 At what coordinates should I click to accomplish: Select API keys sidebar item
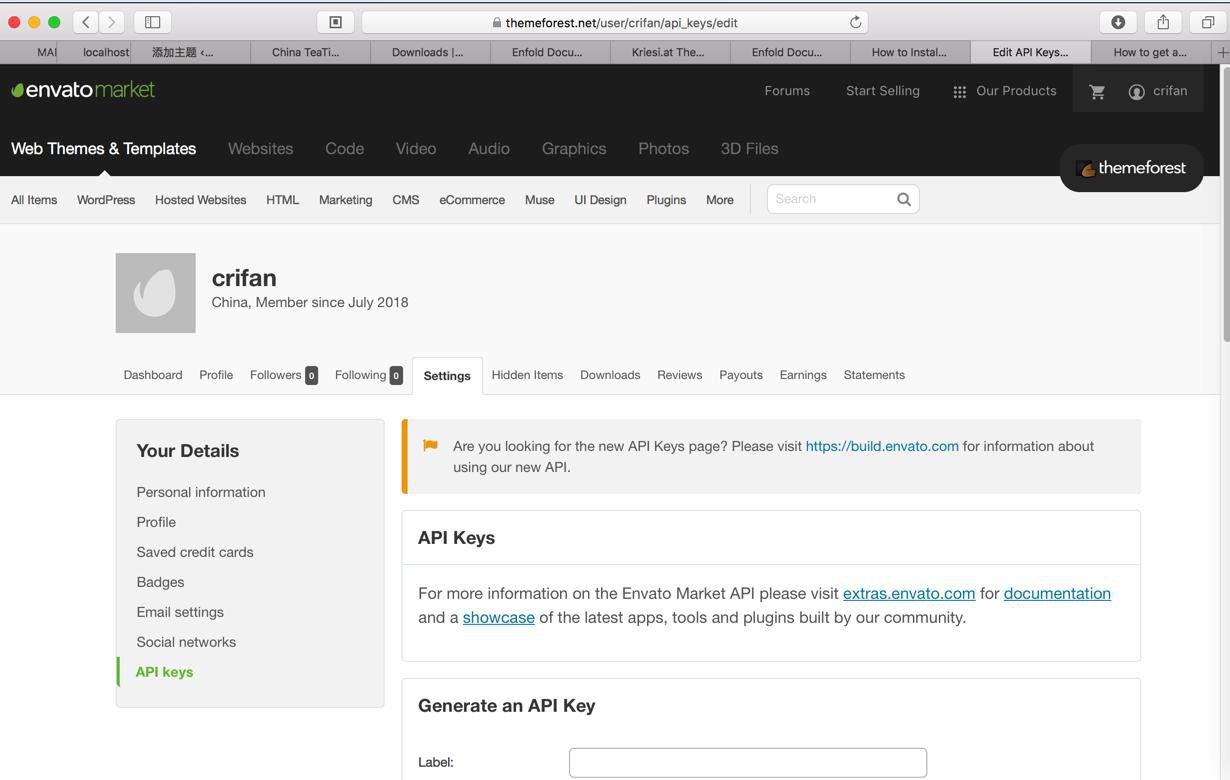coord(164,672)
